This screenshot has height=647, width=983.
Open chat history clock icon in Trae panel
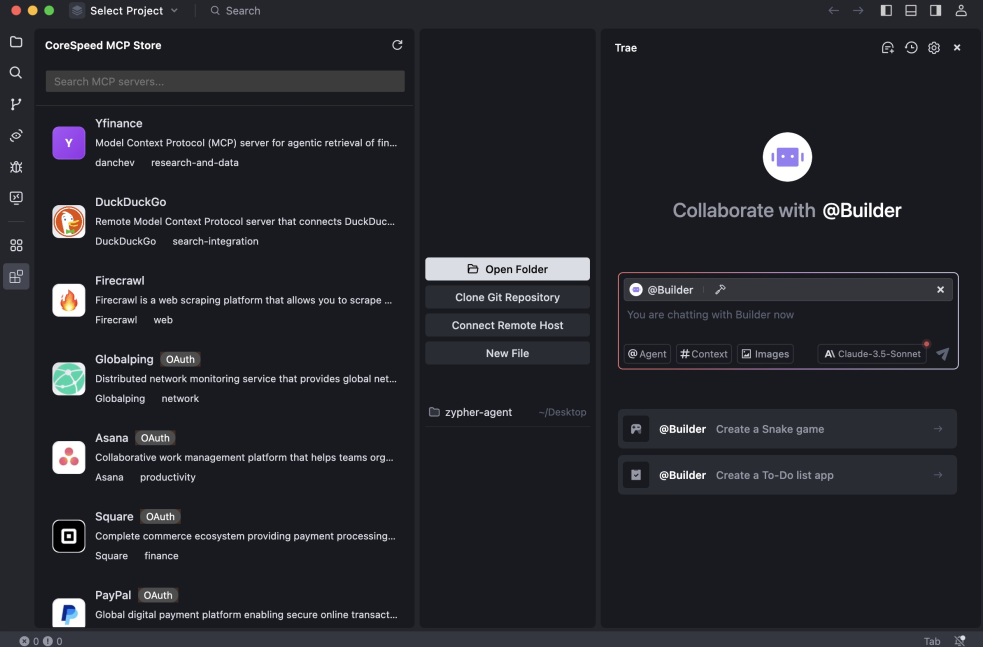(x=911, y=48)
